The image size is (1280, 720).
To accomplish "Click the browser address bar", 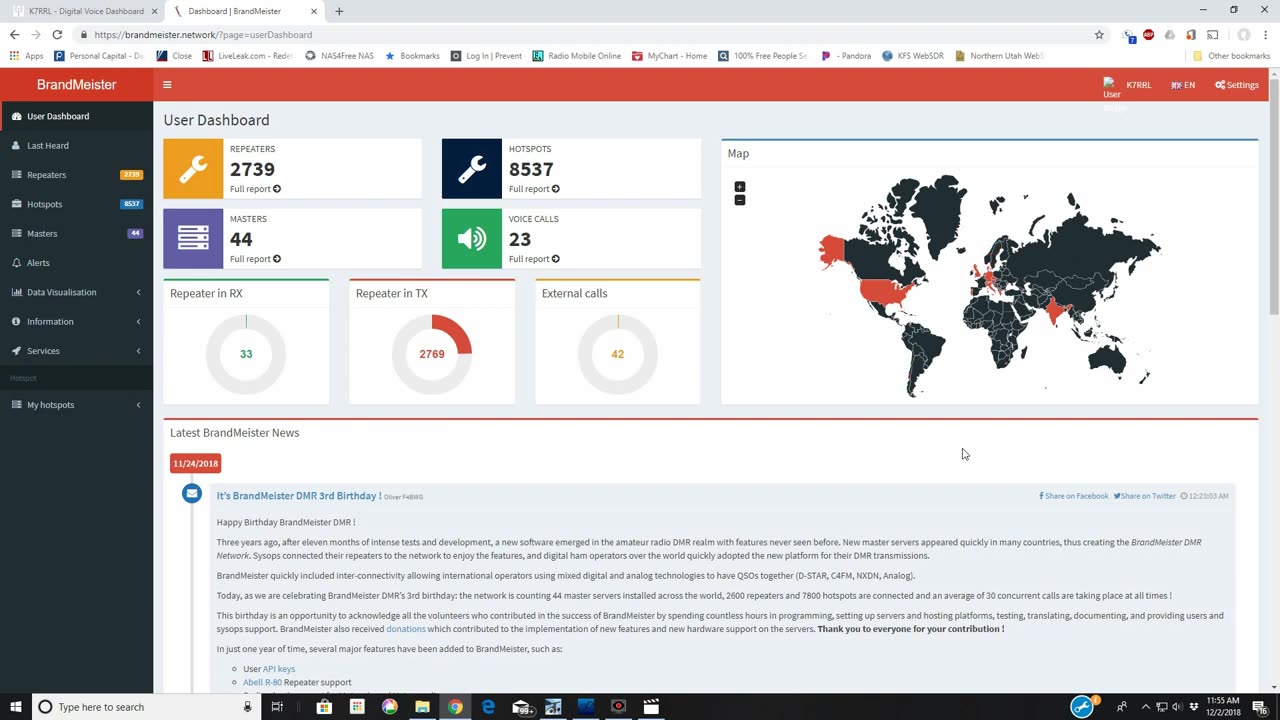I will coord(590,34).
